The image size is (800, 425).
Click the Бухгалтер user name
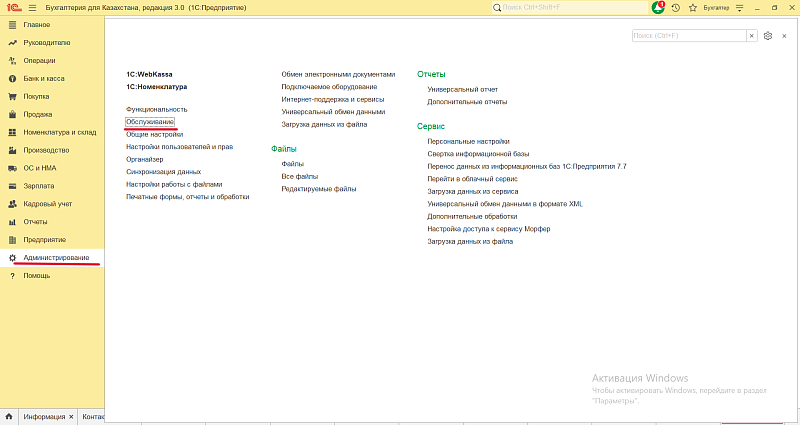click(716, 8)
